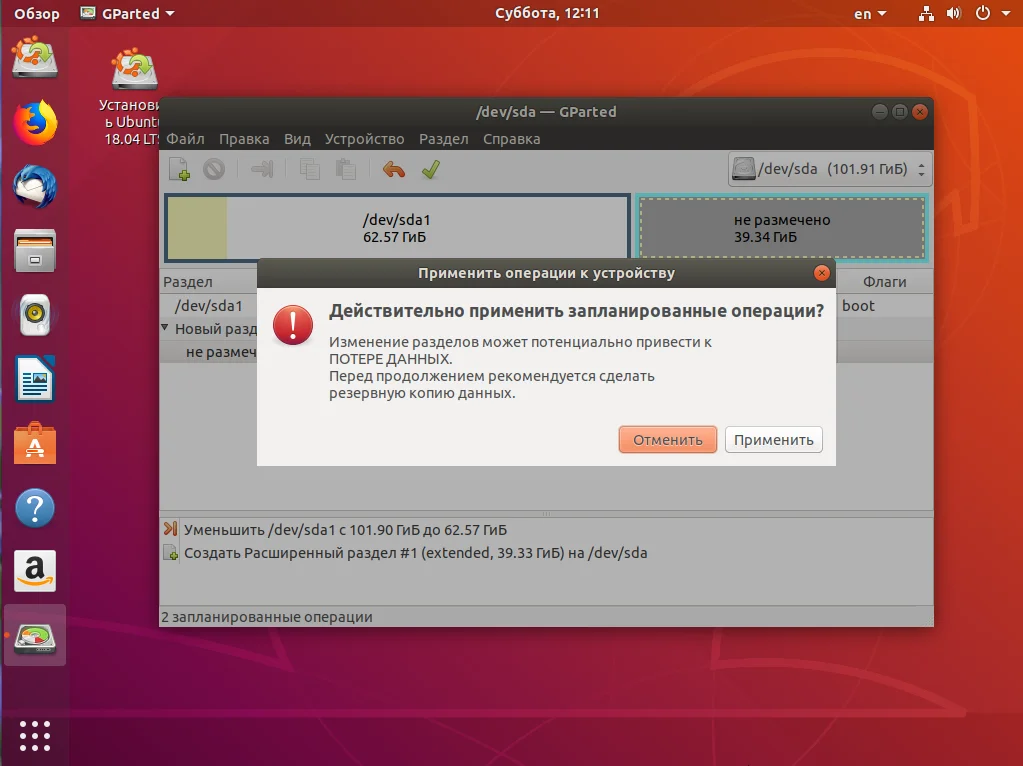Screen dimensions: 1023x766
Task: Show applications grid in the dock
Action: click(35, 736)
